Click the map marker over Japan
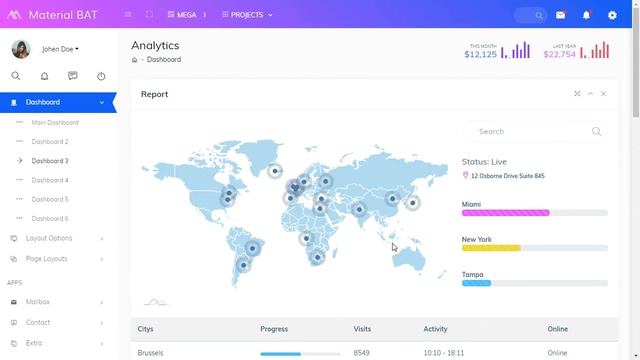The width and height of the screenshot is (640, 360). click(x=413, y=203)
